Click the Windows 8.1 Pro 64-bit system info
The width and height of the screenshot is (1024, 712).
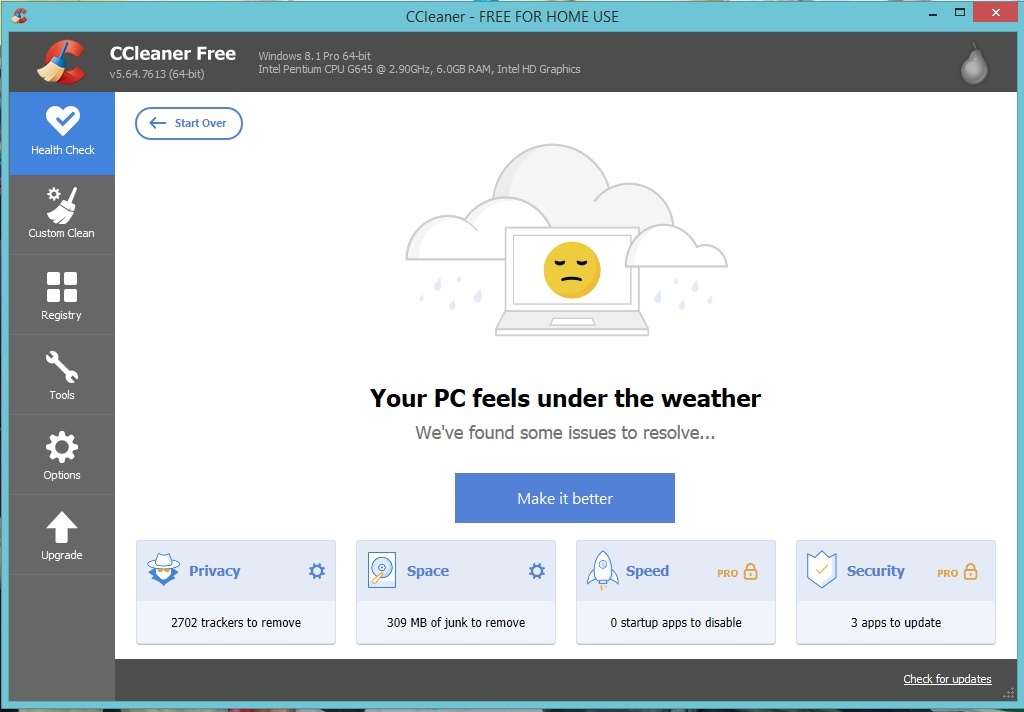[x=315, y=56]
